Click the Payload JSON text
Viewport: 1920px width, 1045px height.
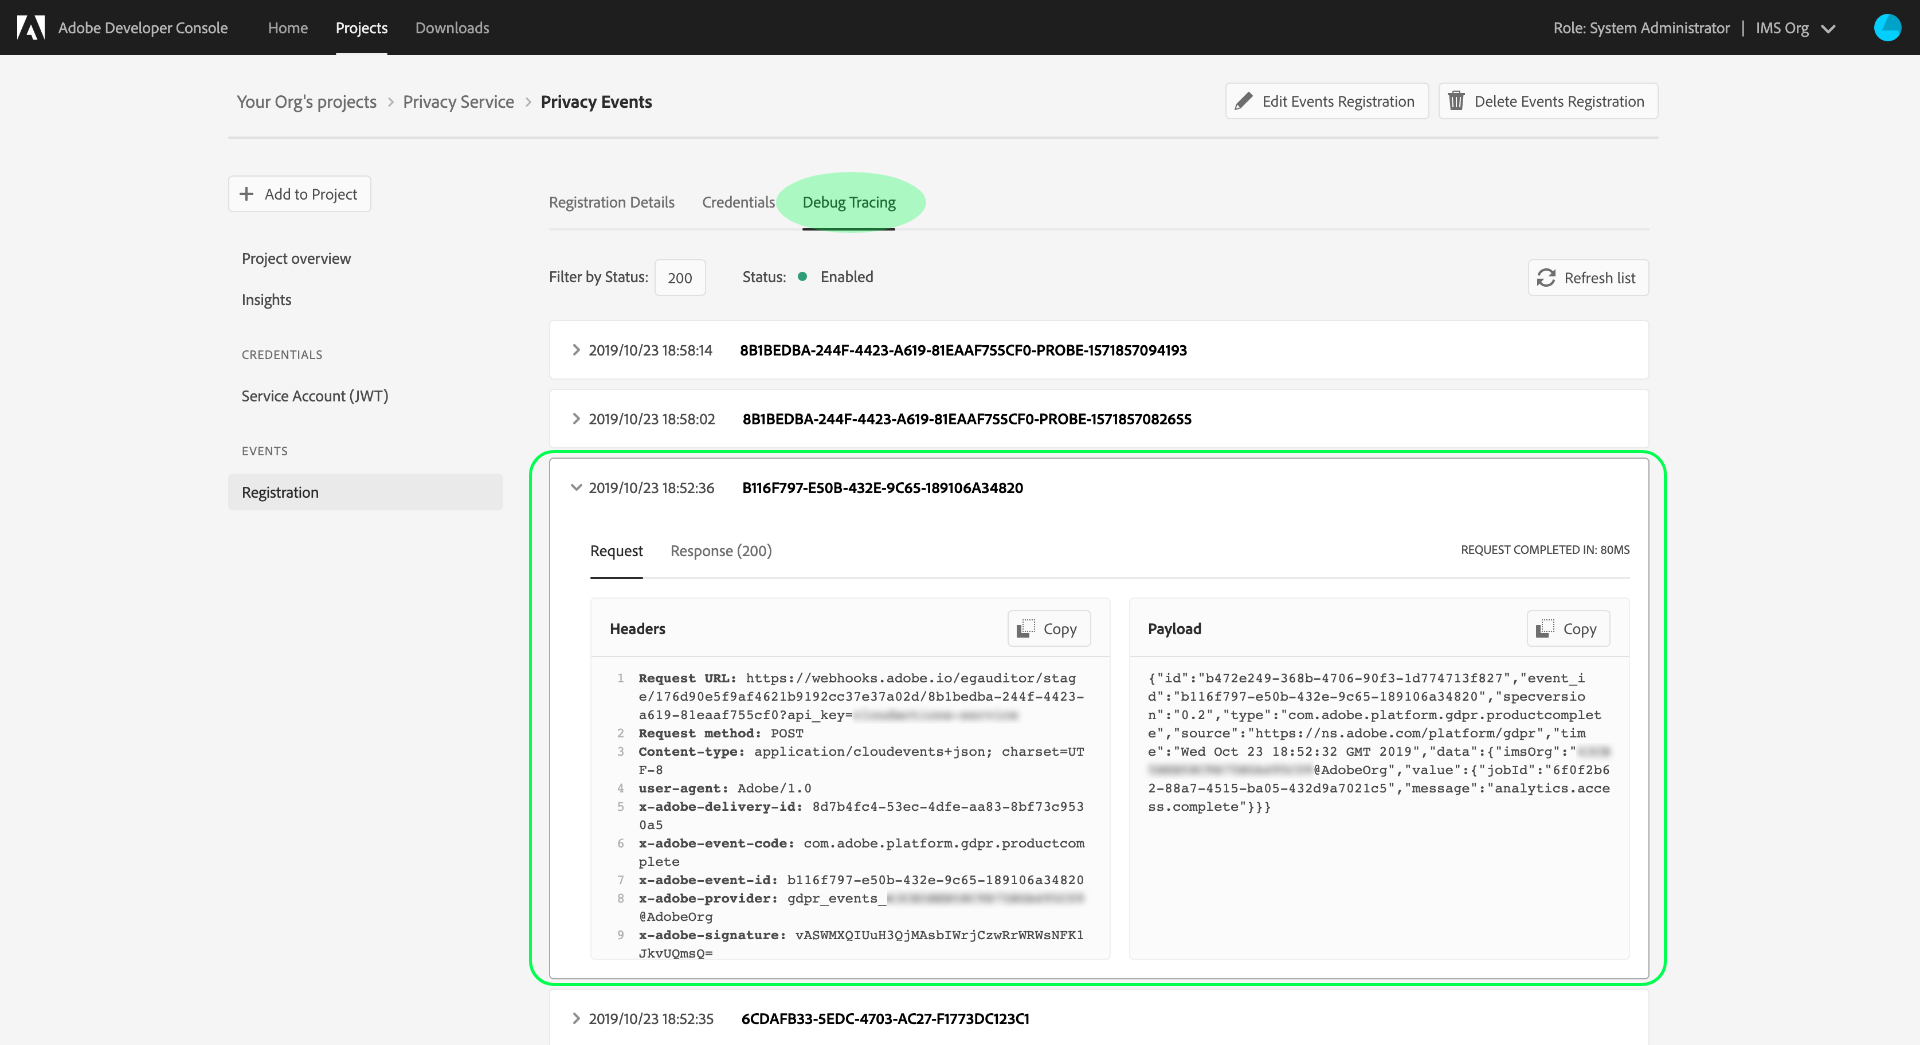[1379, 743]
